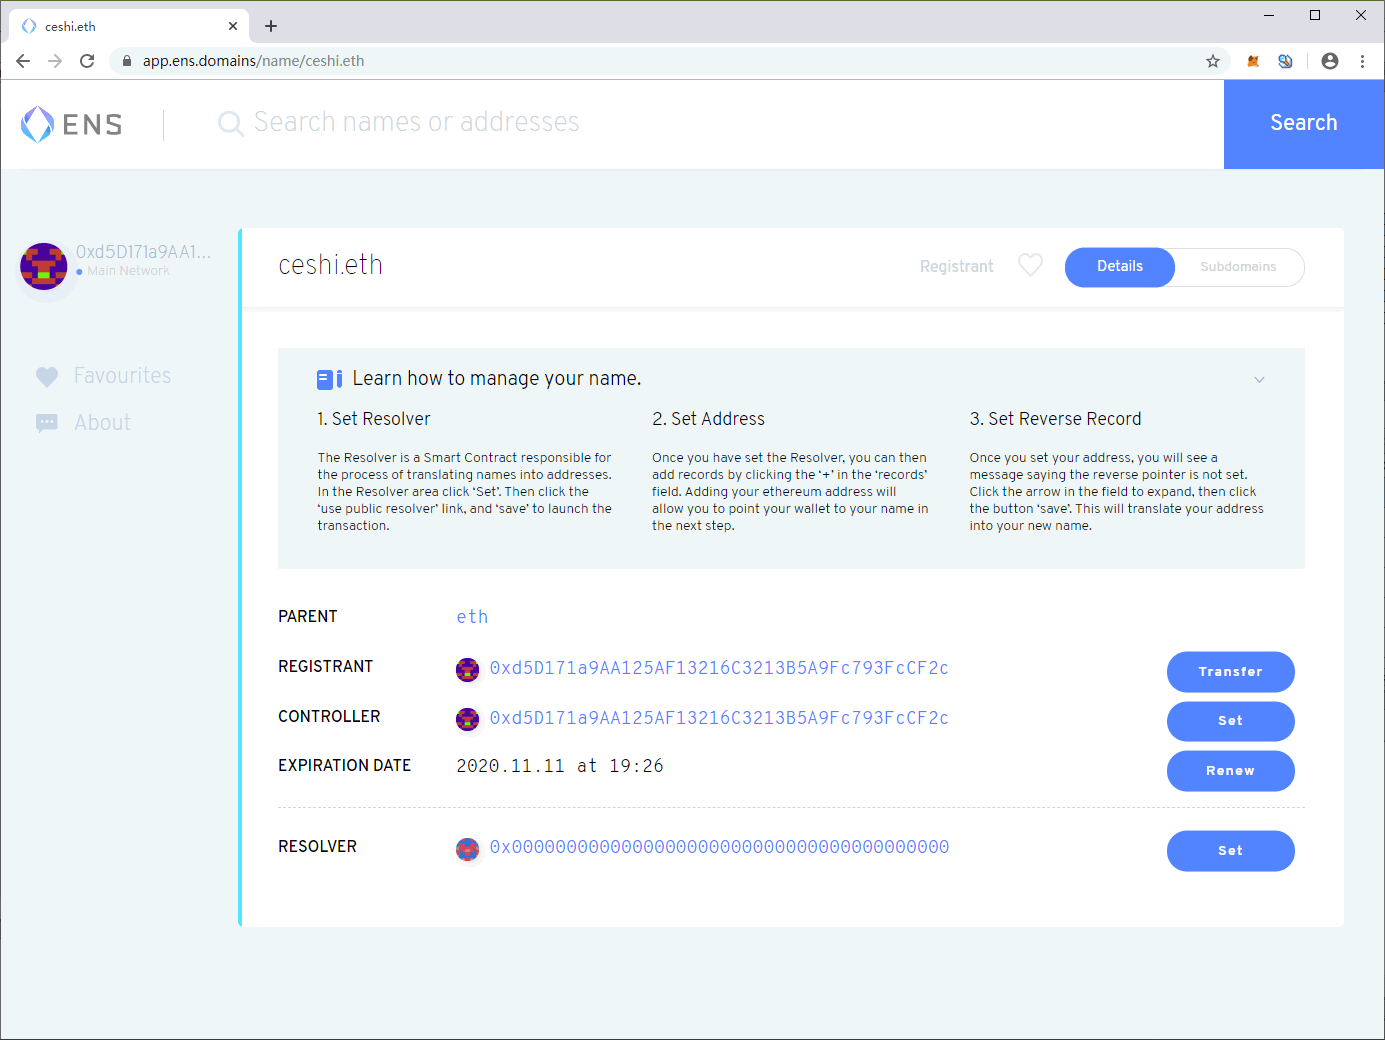Open the controller address link
Screen dimensions: 1385x1040
(719, 718)
